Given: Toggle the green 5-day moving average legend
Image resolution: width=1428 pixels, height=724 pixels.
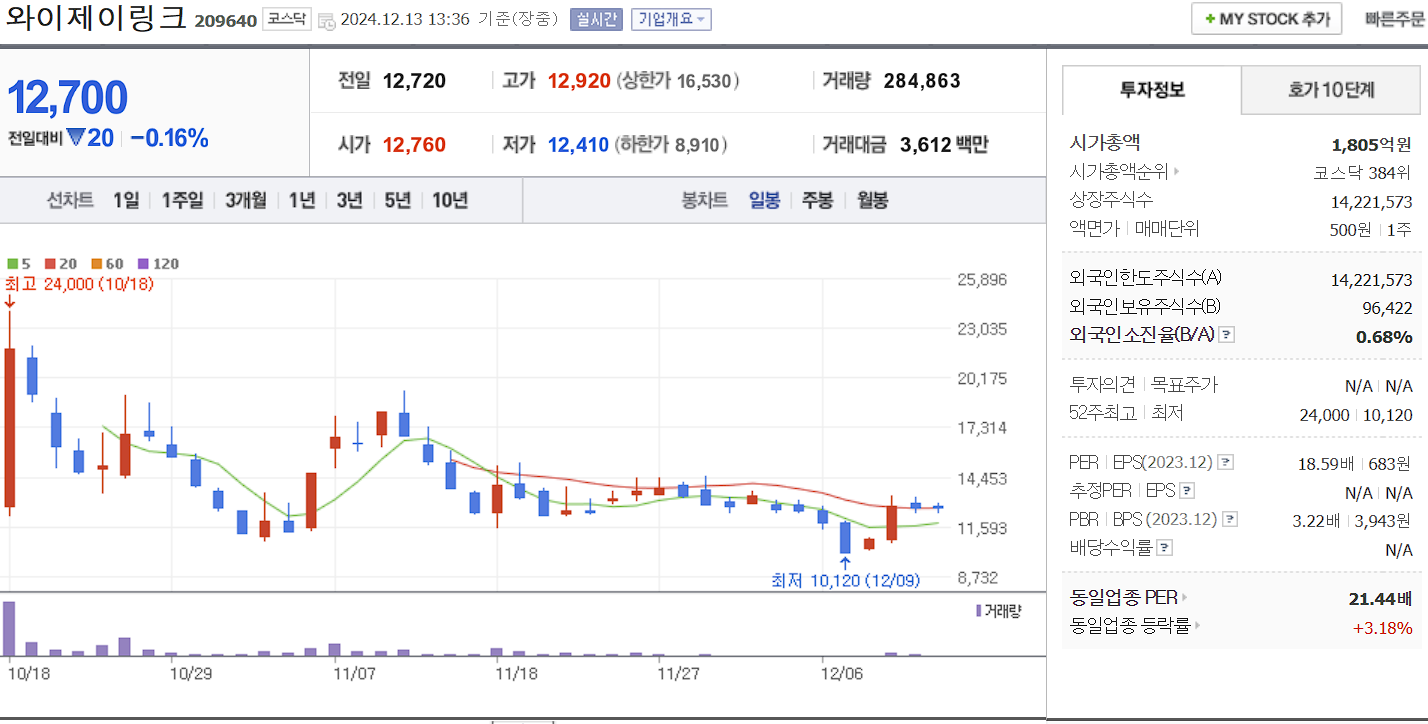Looking at the screenshot, I should pos(13,263).
